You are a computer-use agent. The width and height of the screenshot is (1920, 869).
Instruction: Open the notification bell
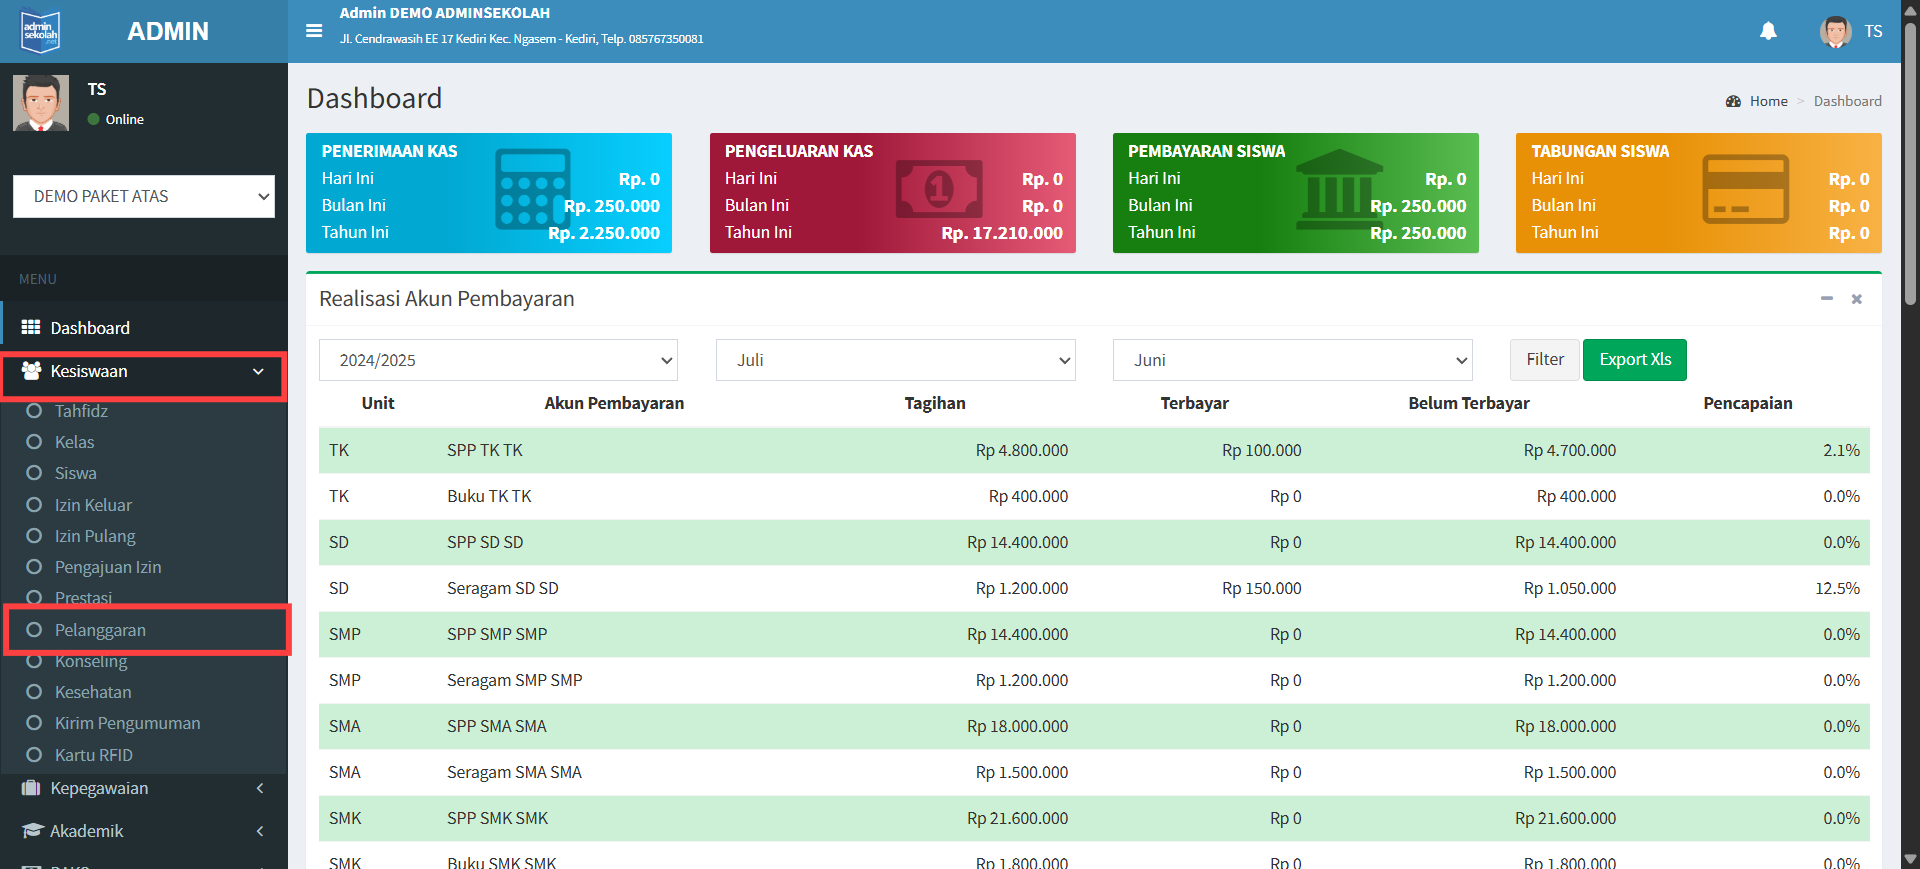pyautogui.click(x=1768, y=31)
